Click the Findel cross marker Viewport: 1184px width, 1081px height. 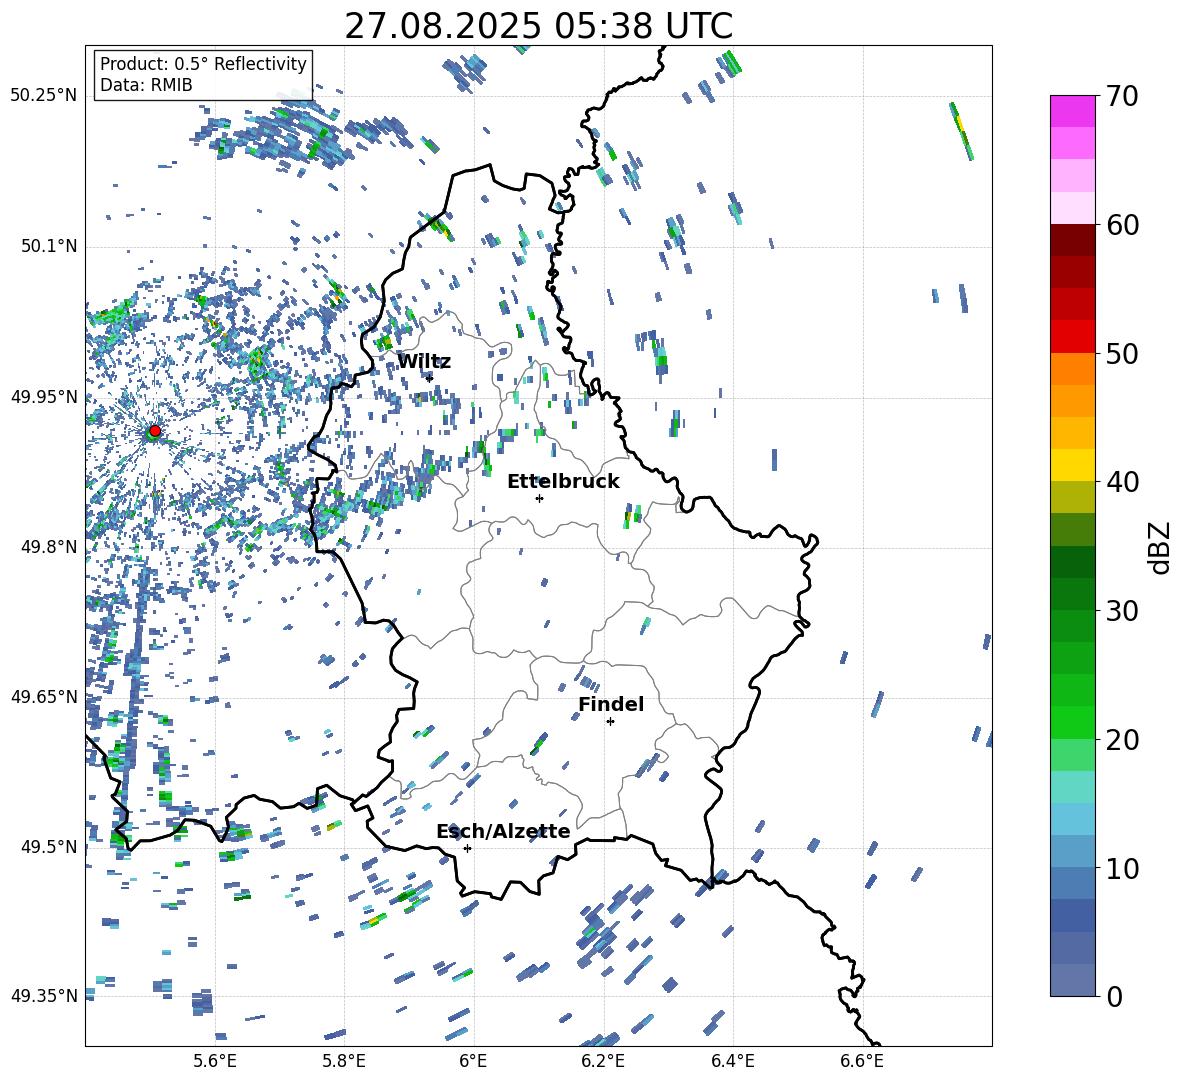(x=610, y=722)
